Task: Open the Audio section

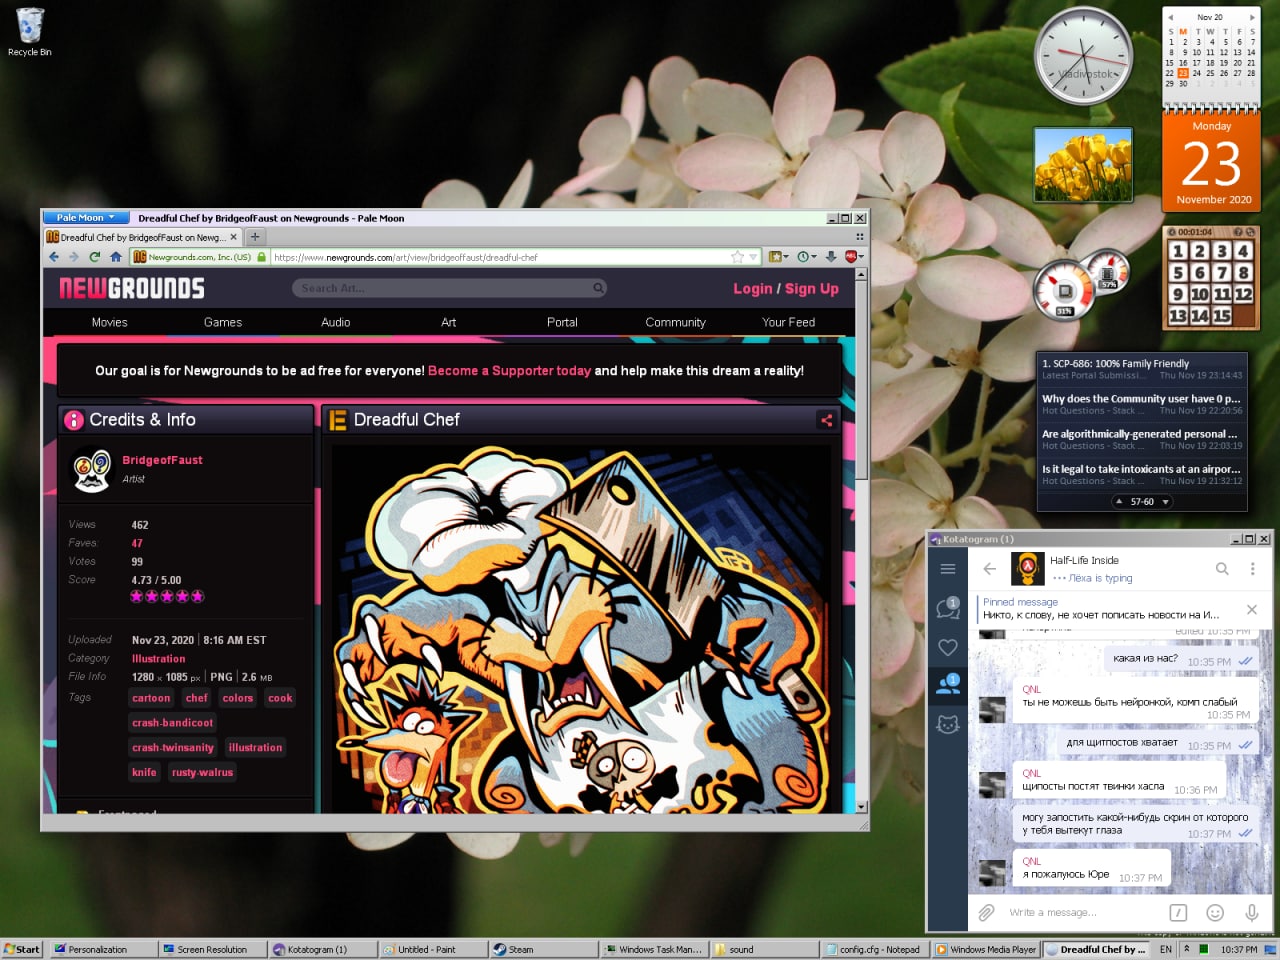Action: pyautogui.click(x=336, y=322)
